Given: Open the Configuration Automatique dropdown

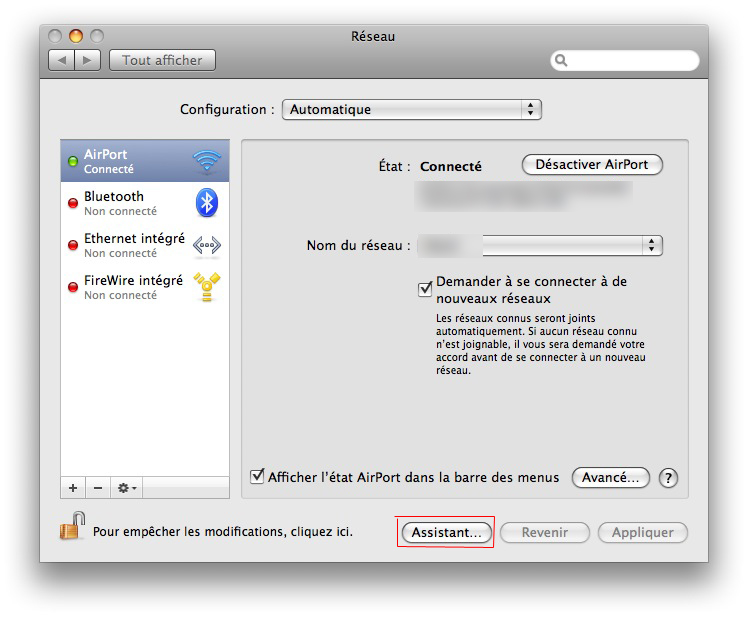Looking at the screenshot, I should point(412,109).
